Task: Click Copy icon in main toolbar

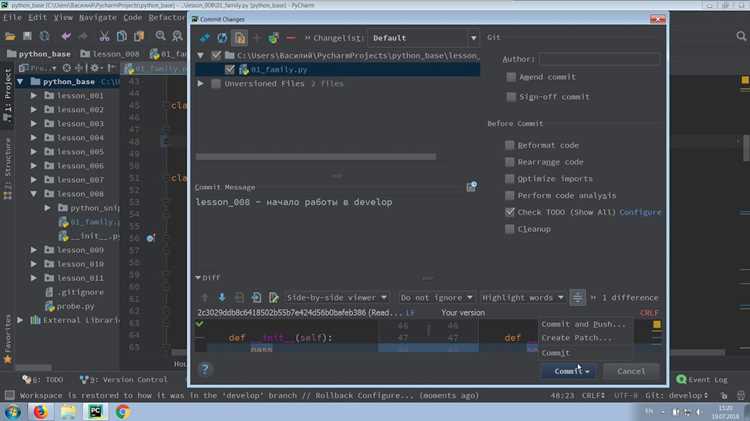Action: pyautogui.click(x=121, y=36)
